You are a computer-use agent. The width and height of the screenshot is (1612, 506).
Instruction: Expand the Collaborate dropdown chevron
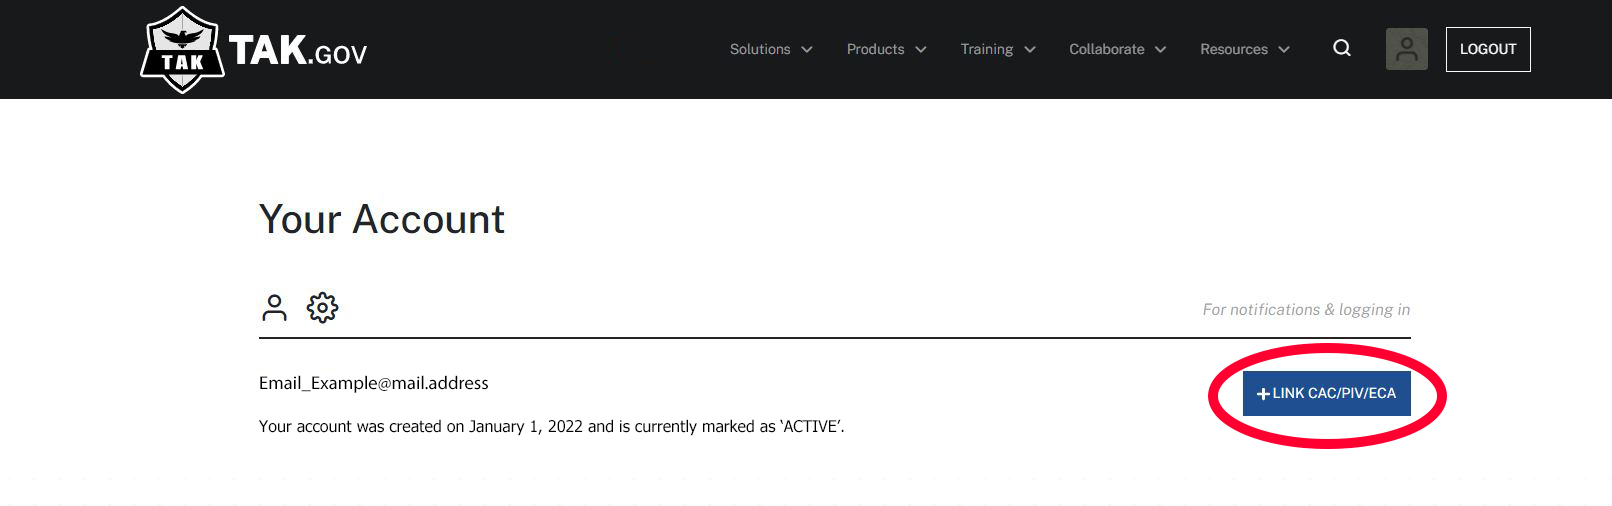(x=1161, y=50)
